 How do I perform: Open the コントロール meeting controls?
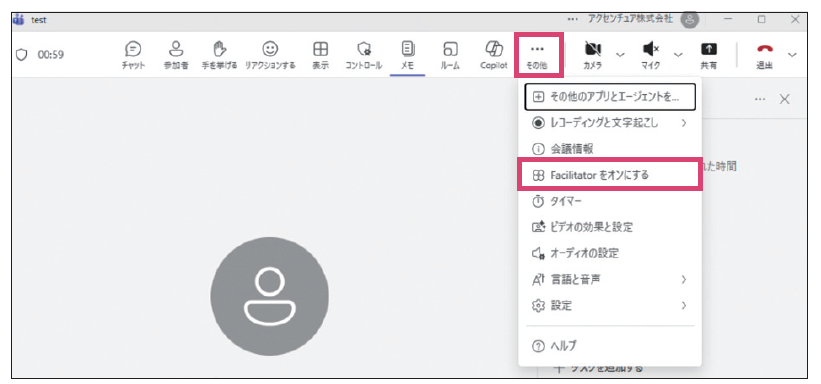coord(363,55)
